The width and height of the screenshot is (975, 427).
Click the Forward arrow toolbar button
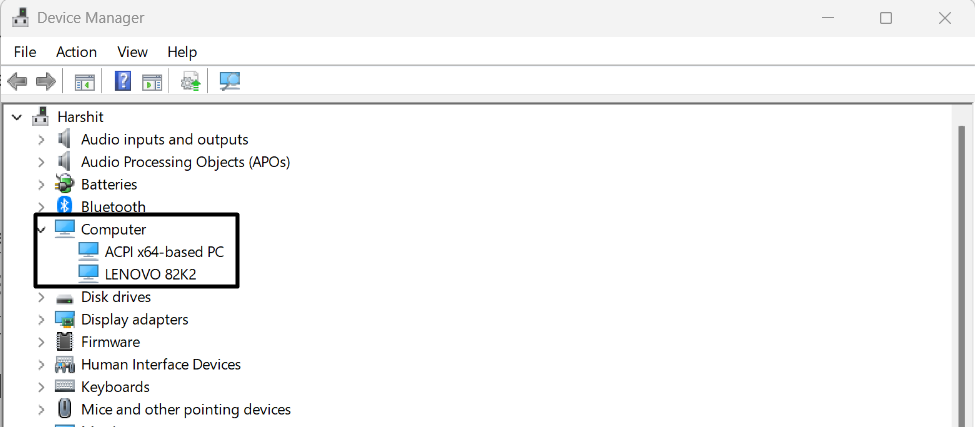click(x=45, y=82)
